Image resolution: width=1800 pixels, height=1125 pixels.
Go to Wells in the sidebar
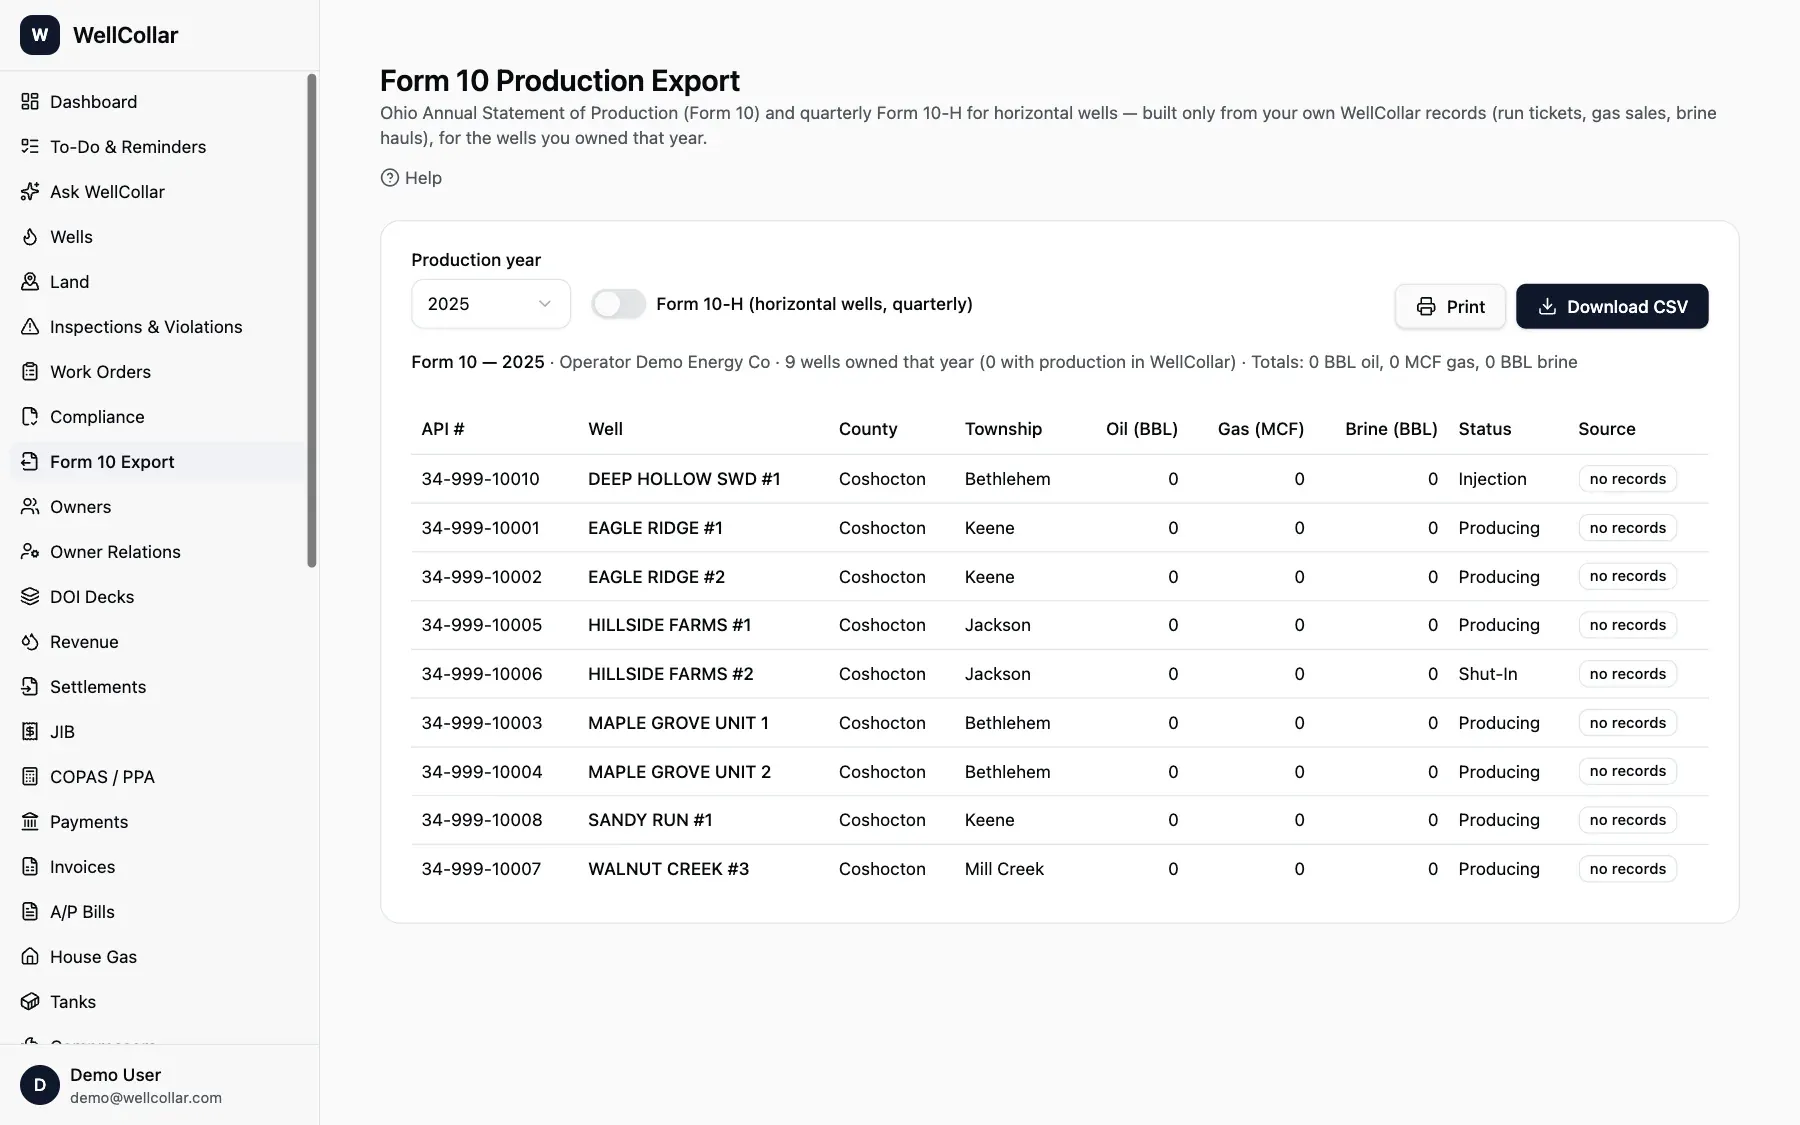pyautogui.click(x=158, y=237)
